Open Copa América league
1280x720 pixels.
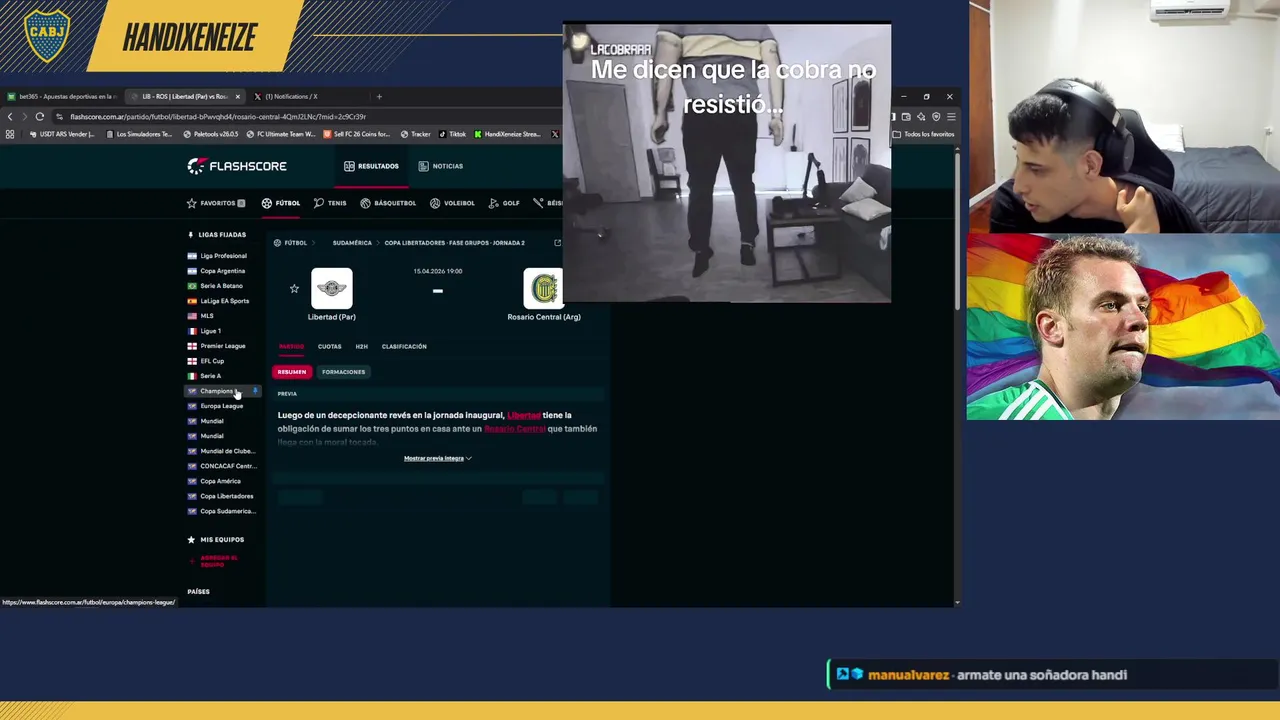pos(214,481)
